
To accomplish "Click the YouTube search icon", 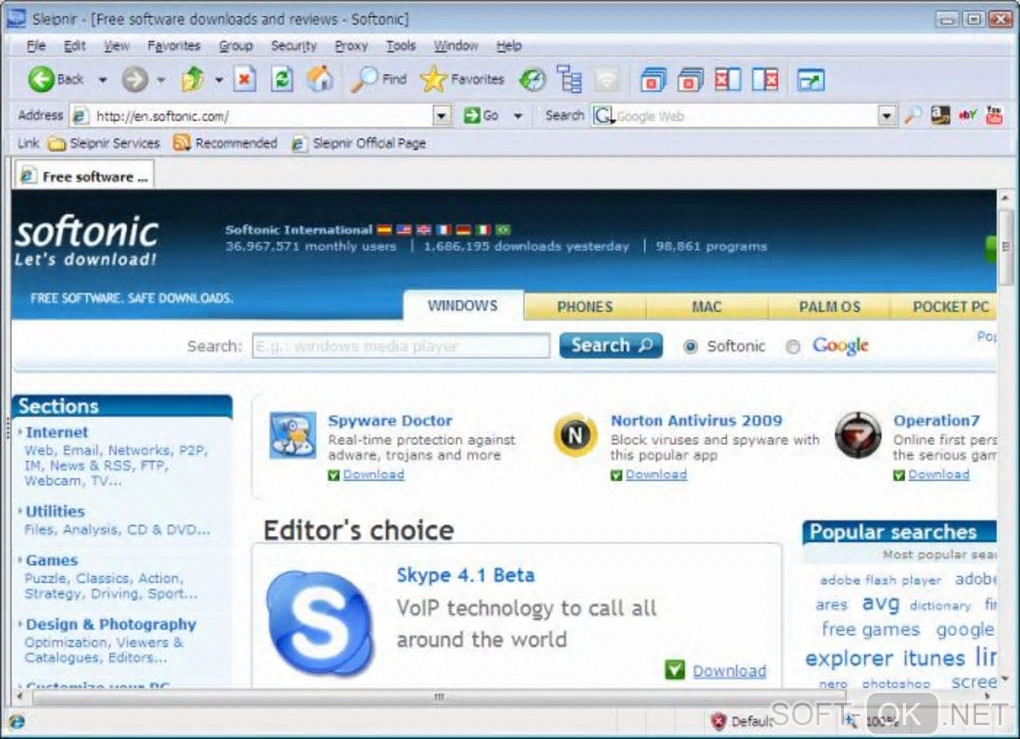I will pyautogui.click(x=994, y=116).
